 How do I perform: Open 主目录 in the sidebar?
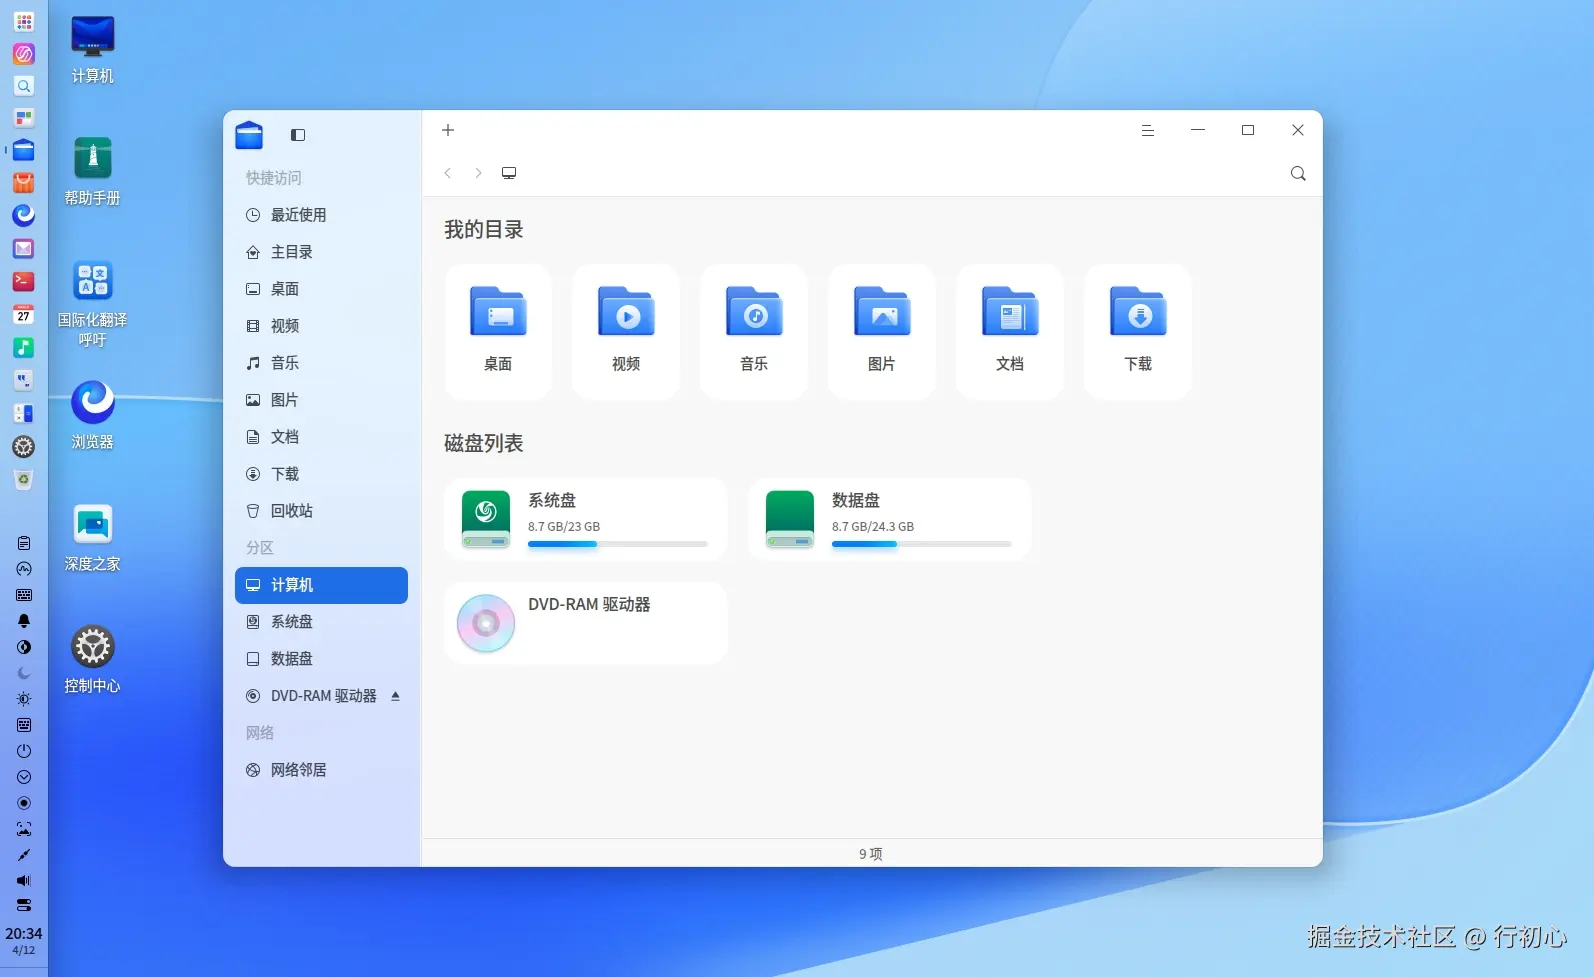point(321,252)
